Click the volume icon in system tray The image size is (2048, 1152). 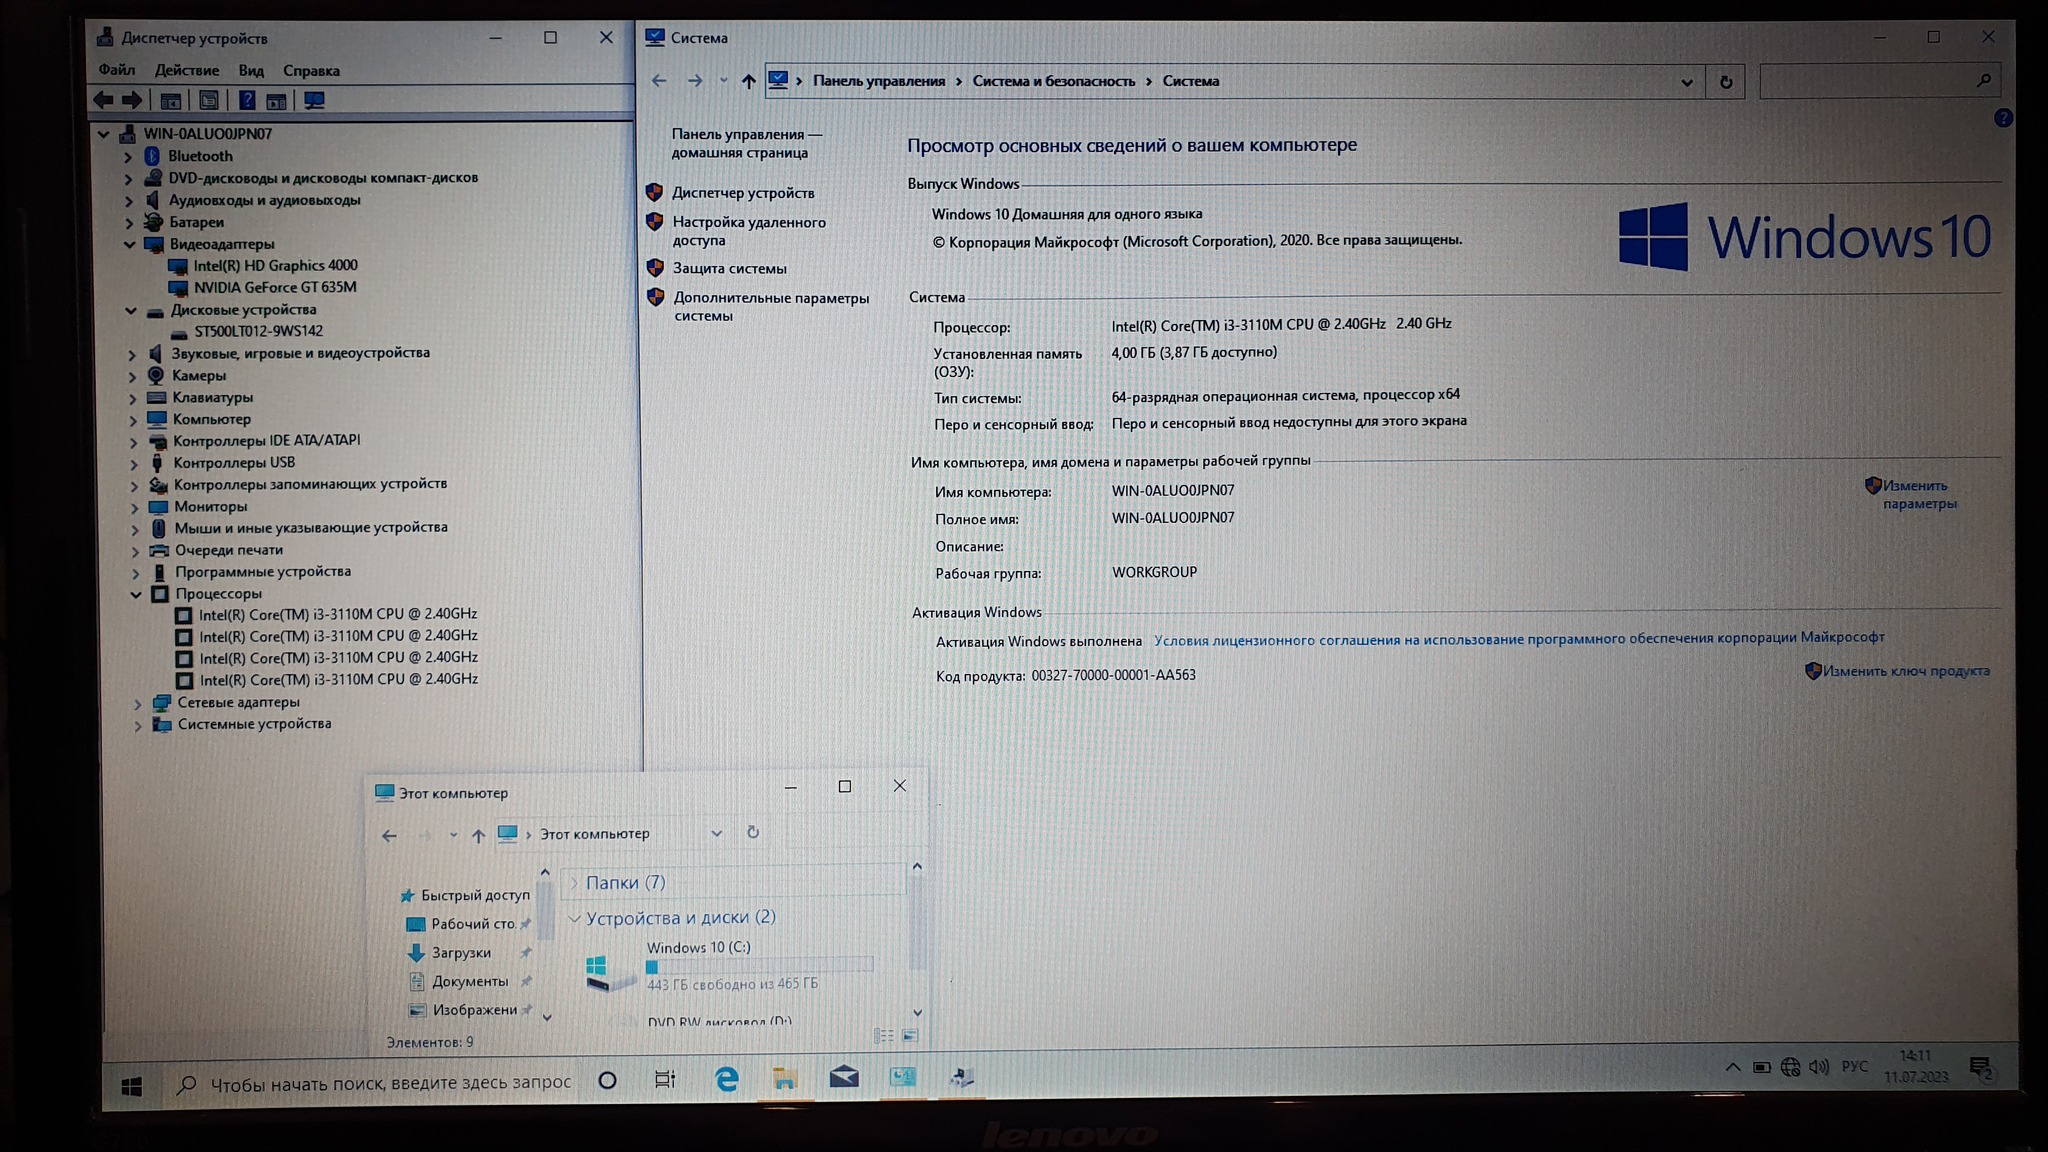click(x=1819, y=1067)
